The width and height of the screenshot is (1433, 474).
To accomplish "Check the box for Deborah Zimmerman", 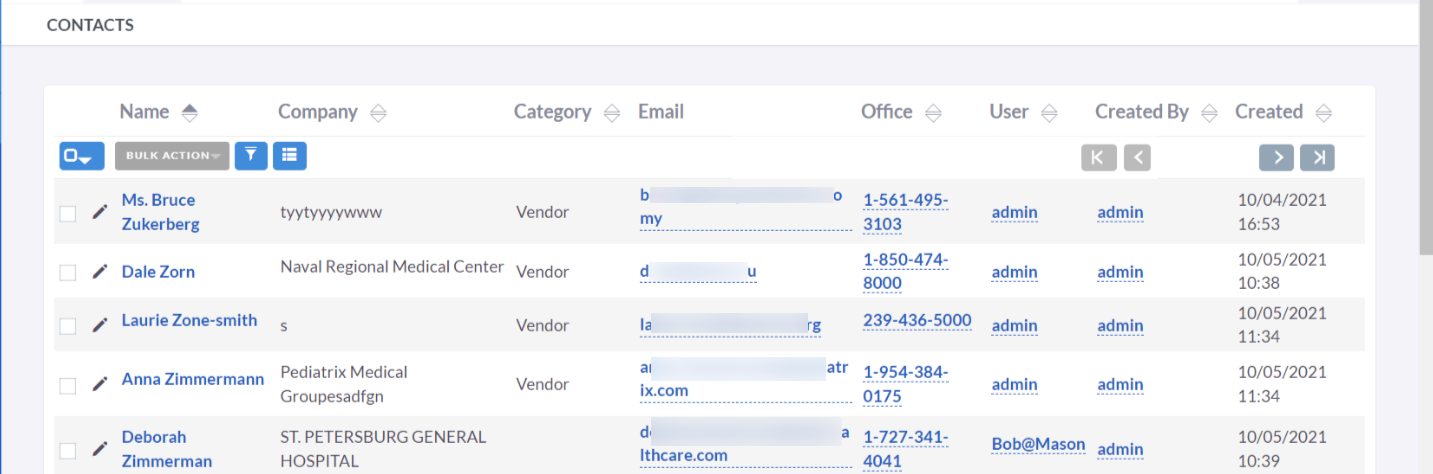I will coord(68,450).
